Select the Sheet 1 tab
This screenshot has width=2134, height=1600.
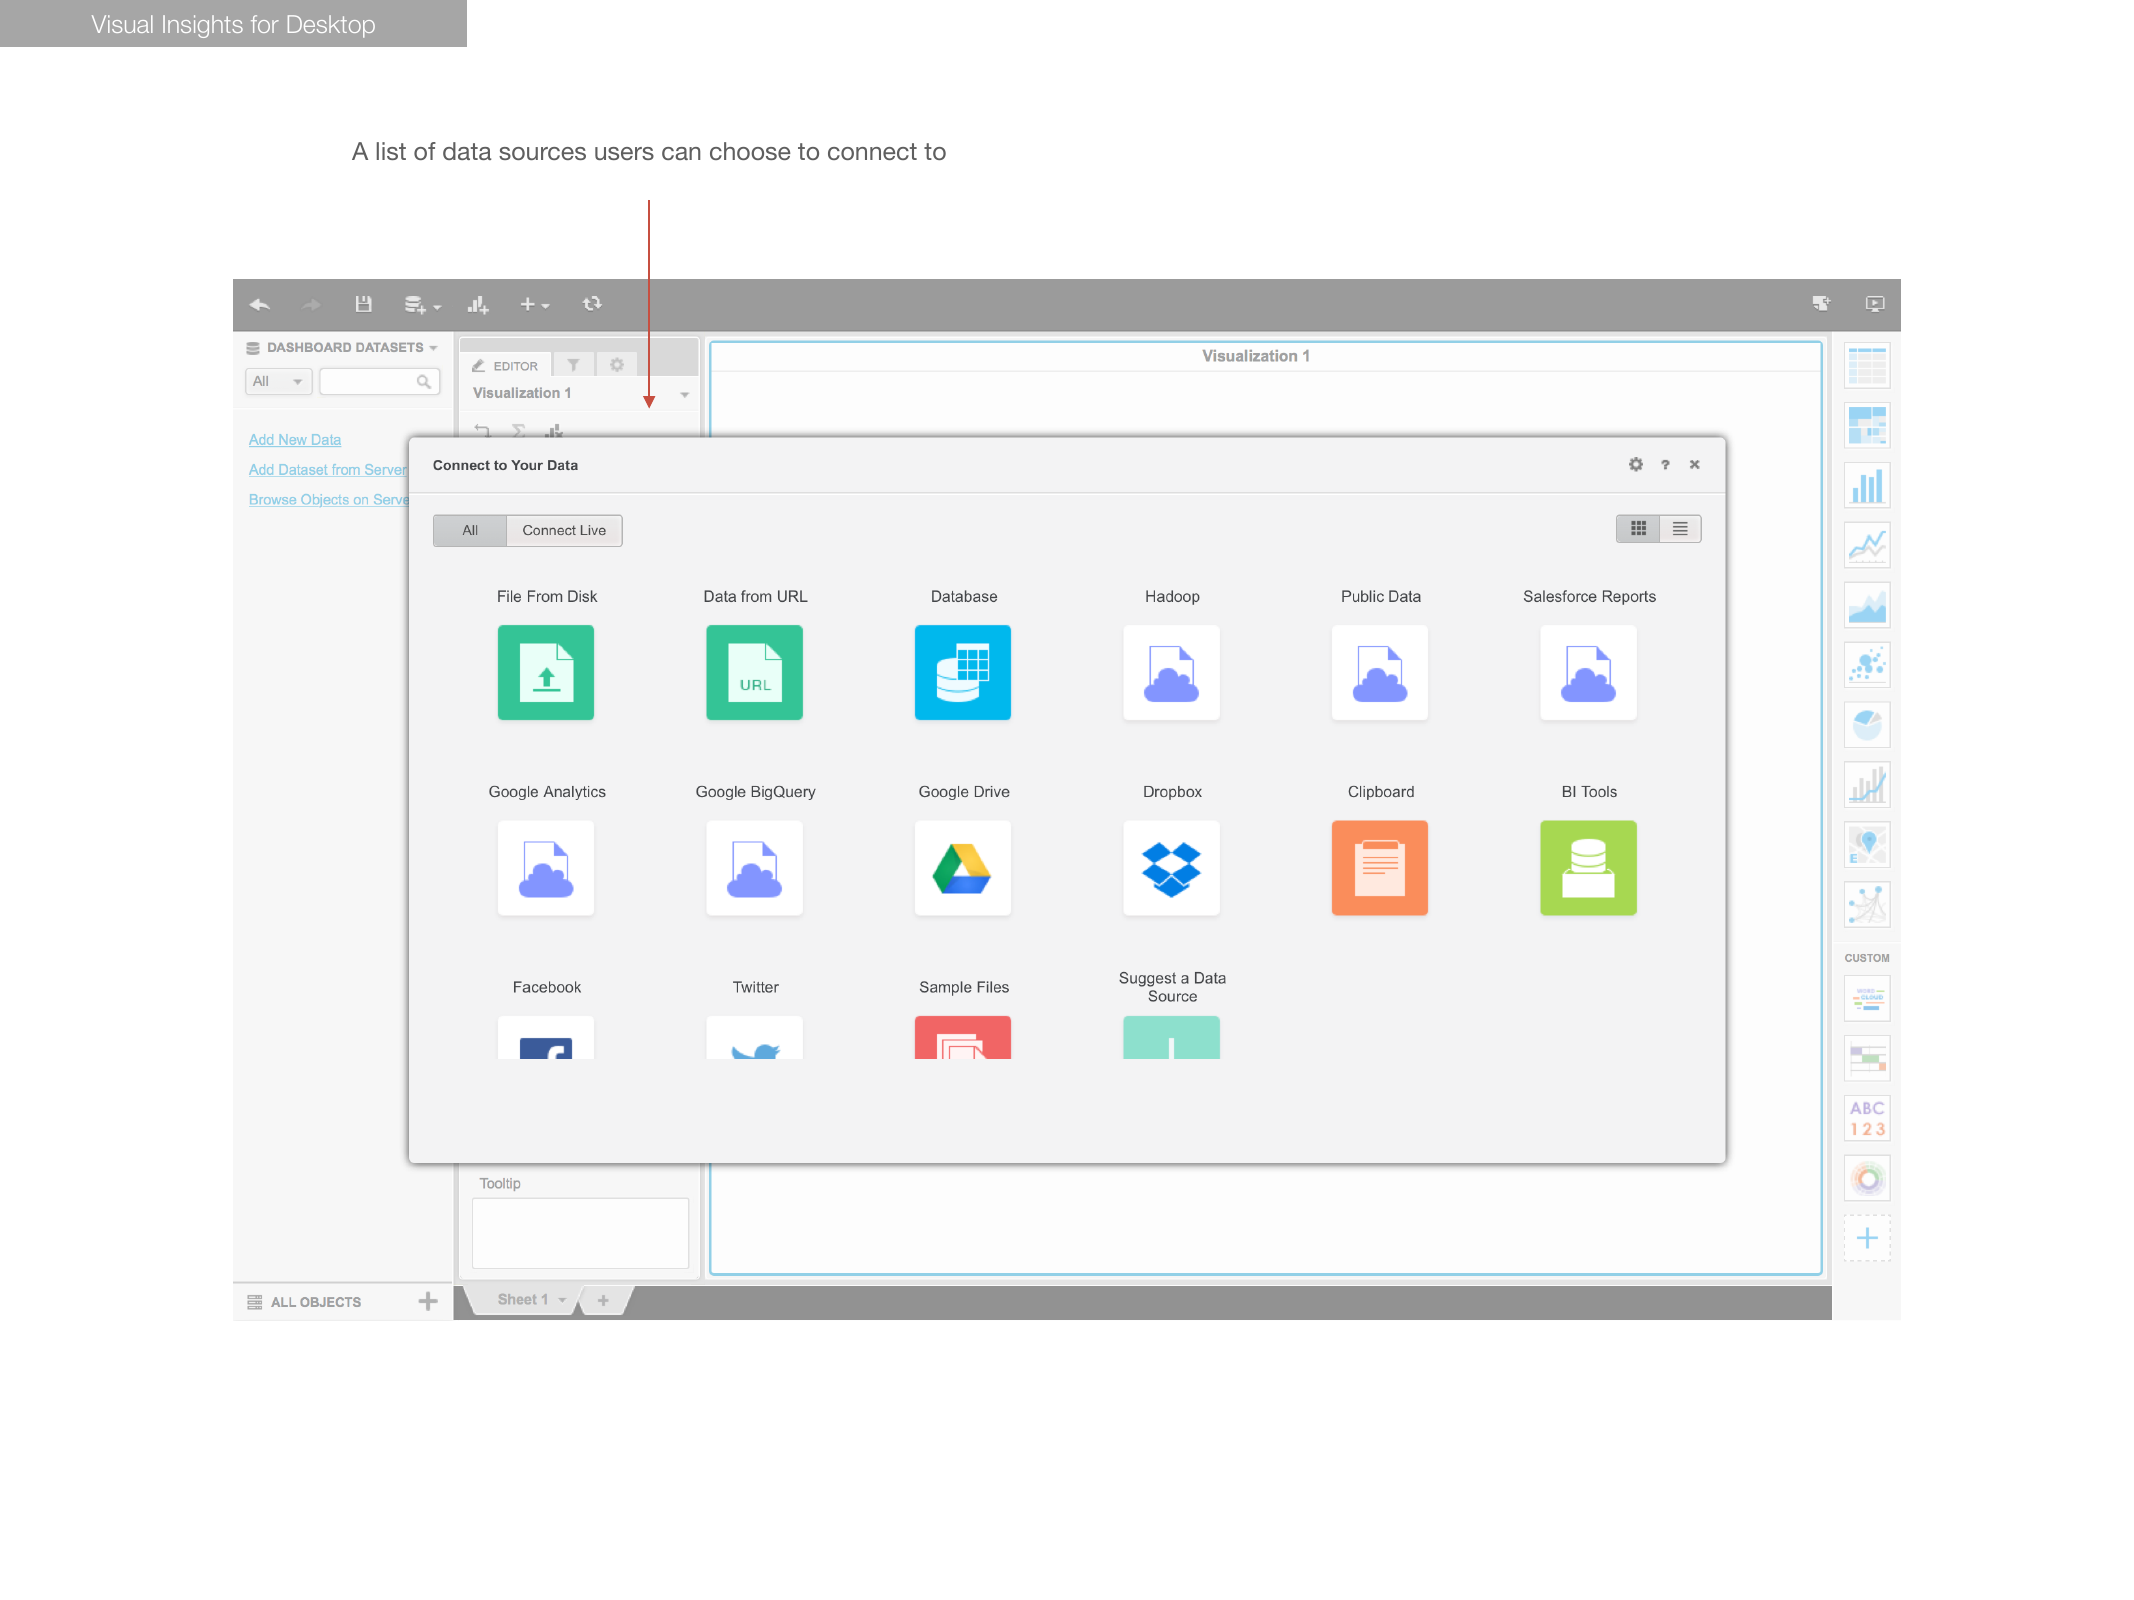pyautogui.click(x=523, y=1300)
